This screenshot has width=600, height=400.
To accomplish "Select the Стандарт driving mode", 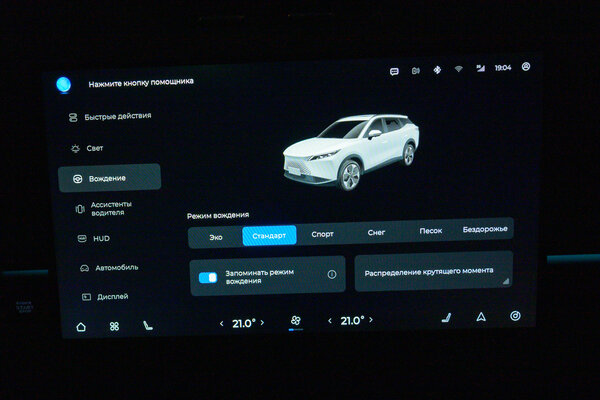I will [269, 236].
